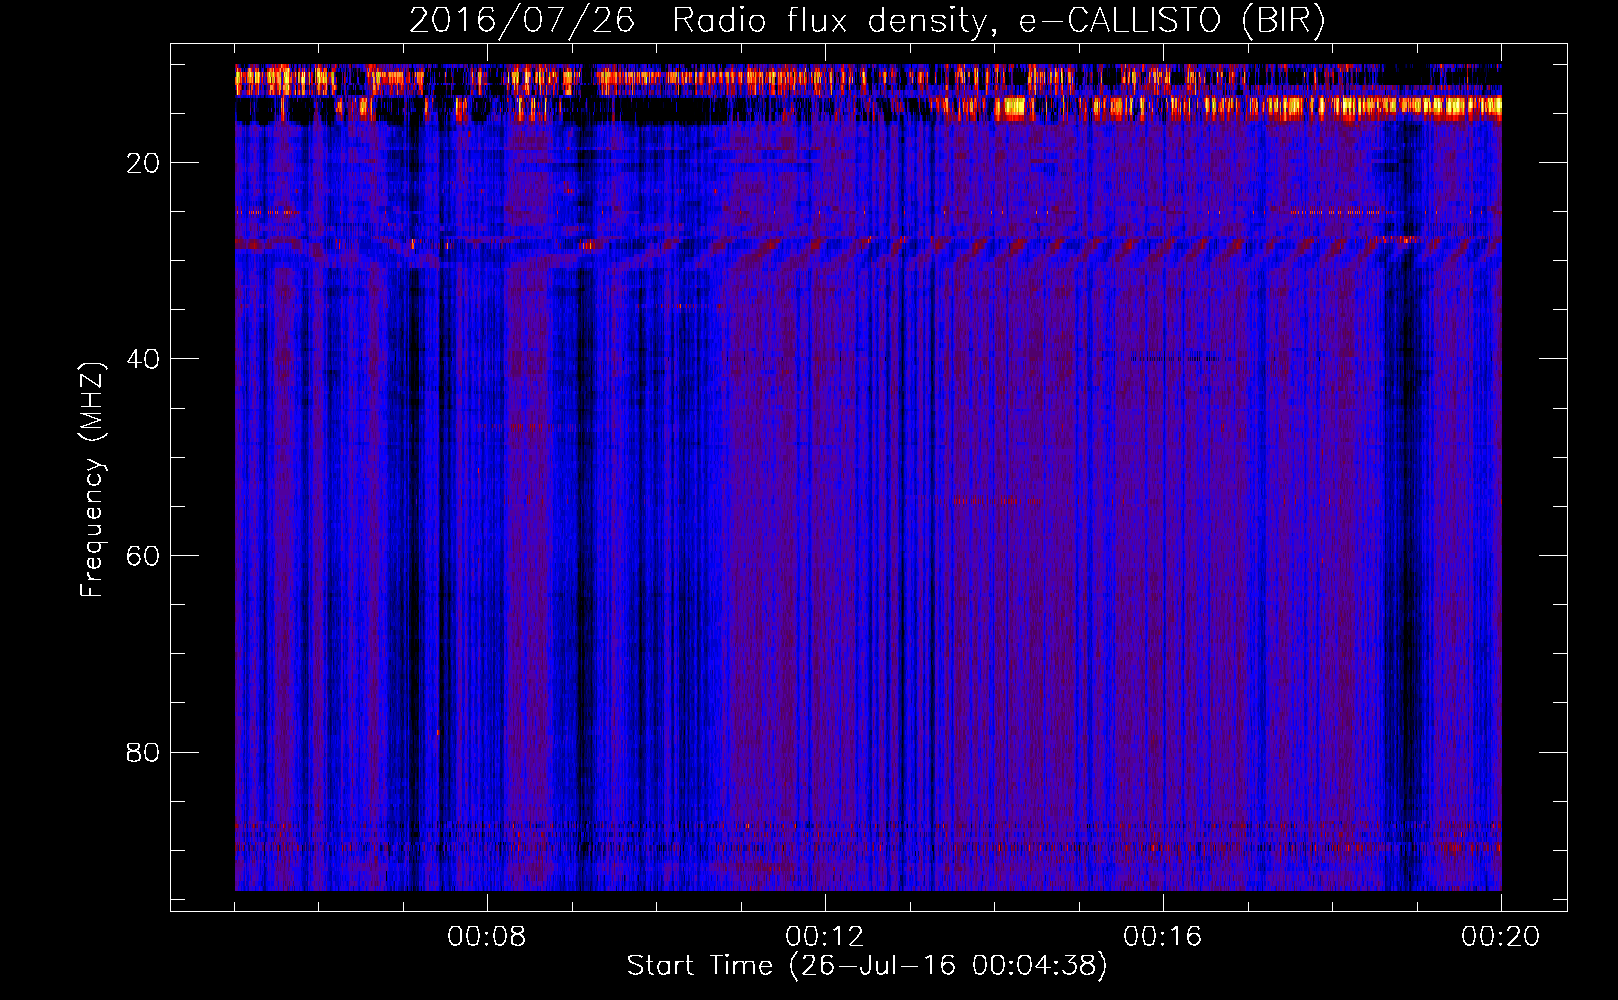Click the 00:16 time axis label
1618x1000 pixels.
pyautogui.click(x=1163, y=937)
